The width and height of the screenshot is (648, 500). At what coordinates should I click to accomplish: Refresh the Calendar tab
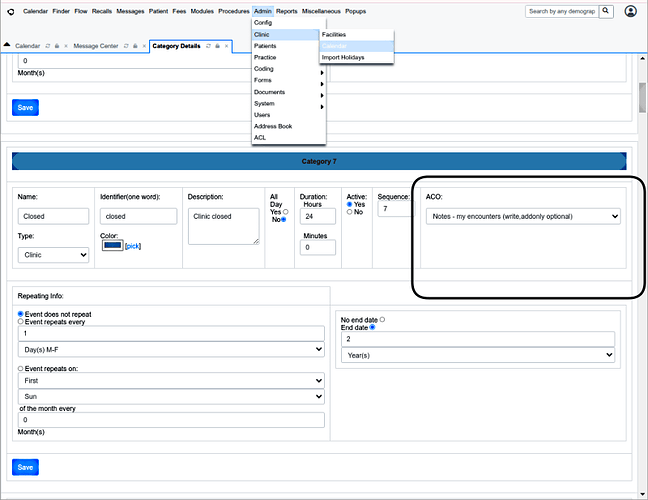(x=48, y=46)
